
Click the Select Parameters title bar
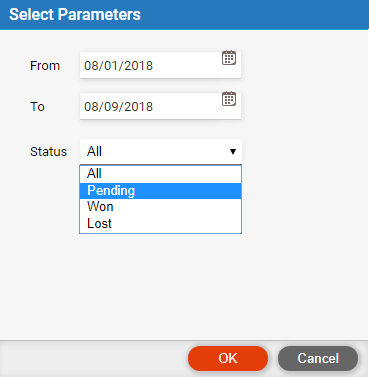[184, 15]
